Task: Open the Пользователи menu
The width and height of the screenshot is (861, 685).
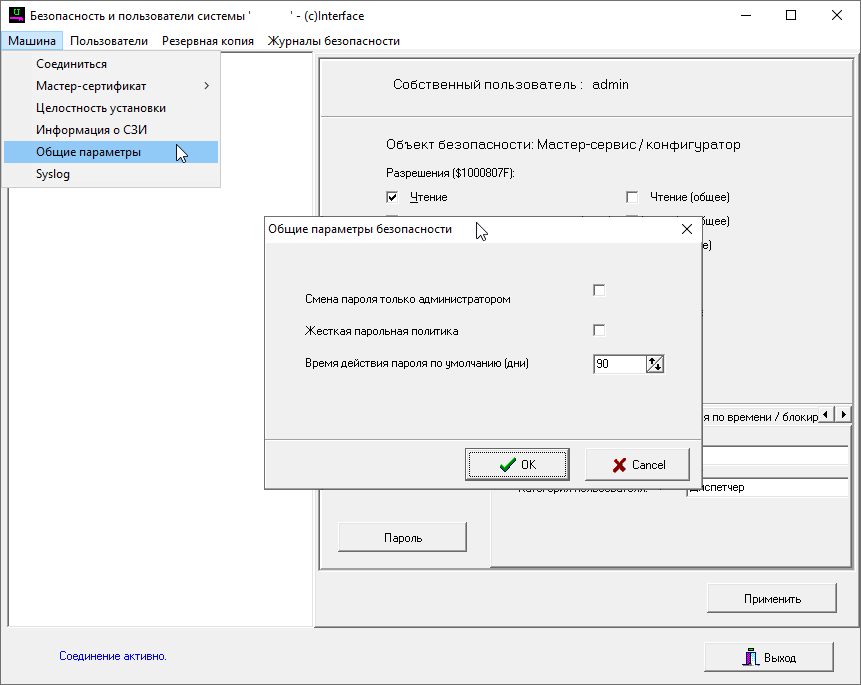Action: 109,41
